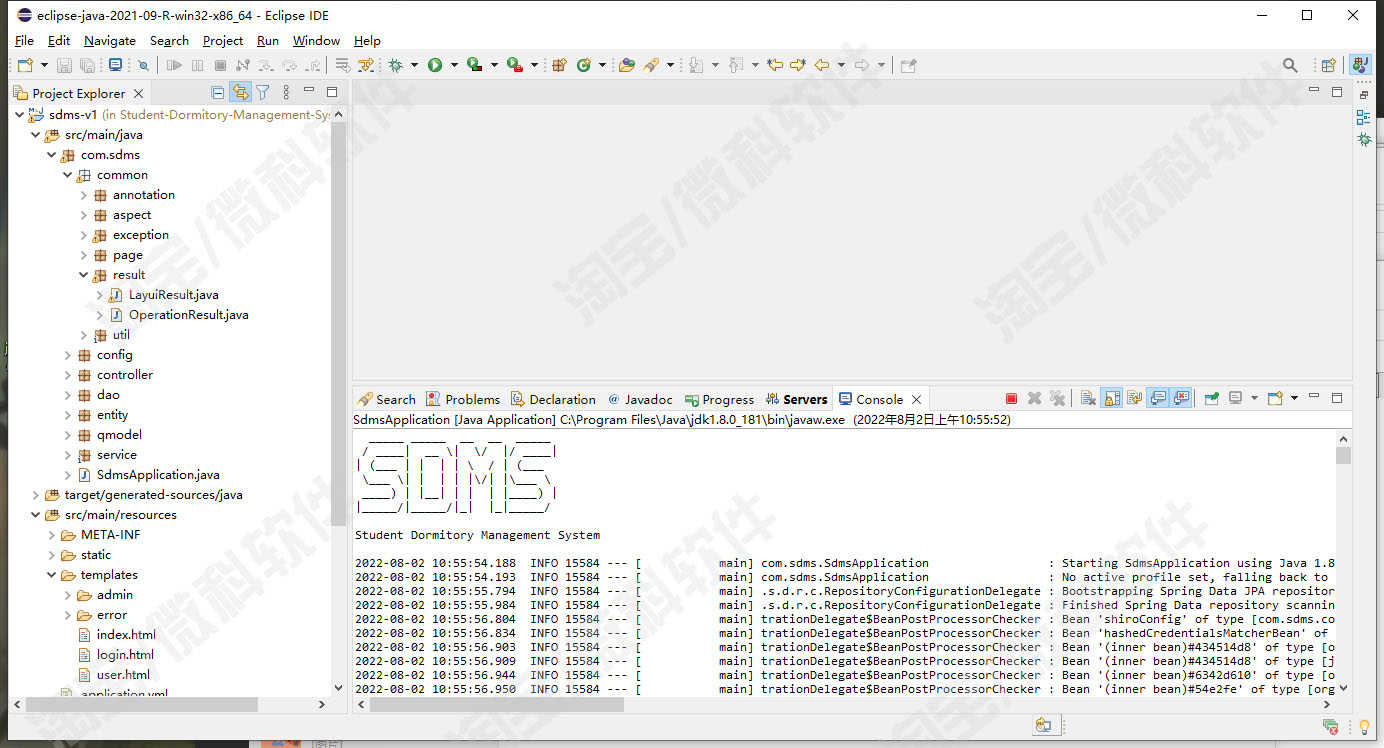Open the Run button dropdown arrow
Viewport: 1384px width, 748px height.
pos(454,65)
